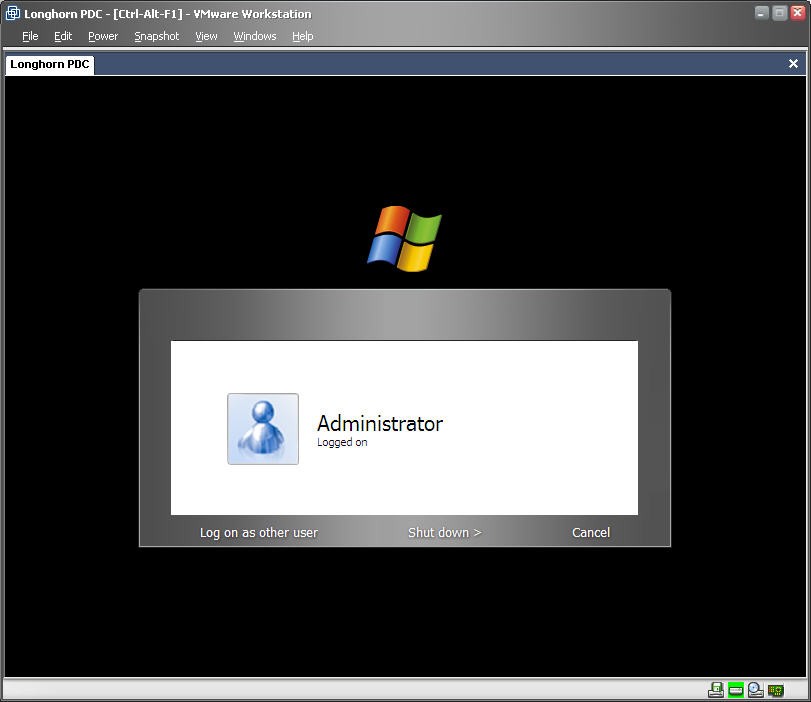The height and width of the screenshot is (702, 811).
Task: Open the View menu
Action: point(206,36)
